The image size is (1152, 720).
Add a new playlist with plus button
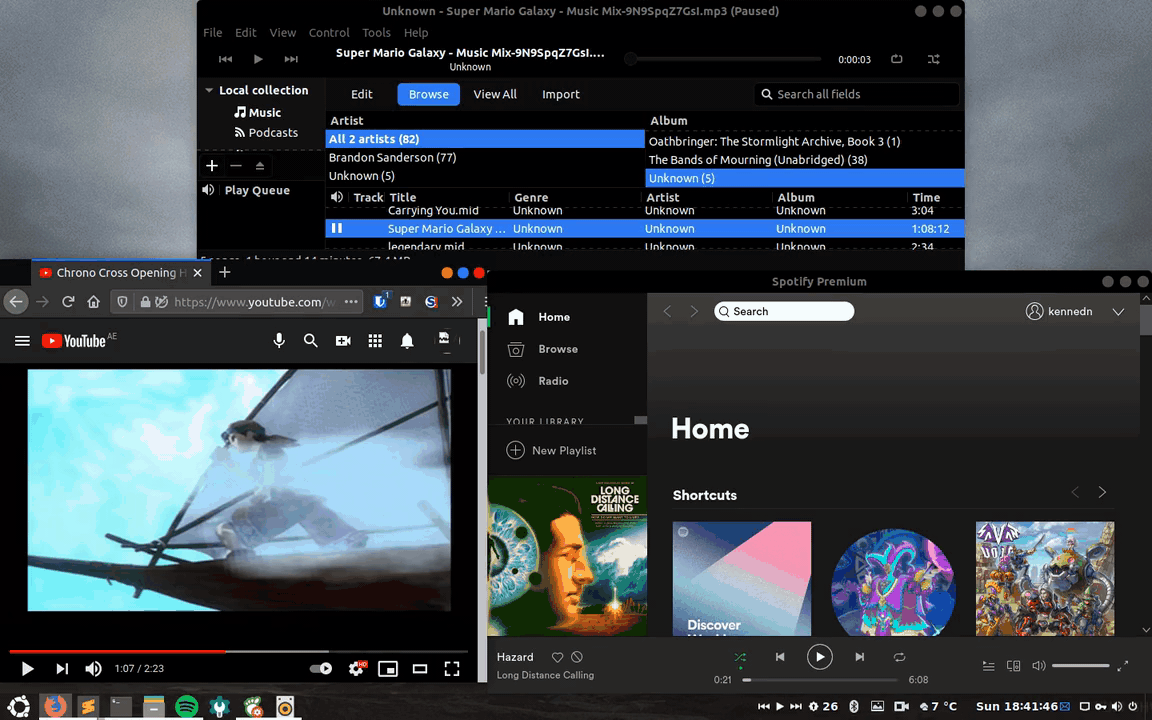212,165
